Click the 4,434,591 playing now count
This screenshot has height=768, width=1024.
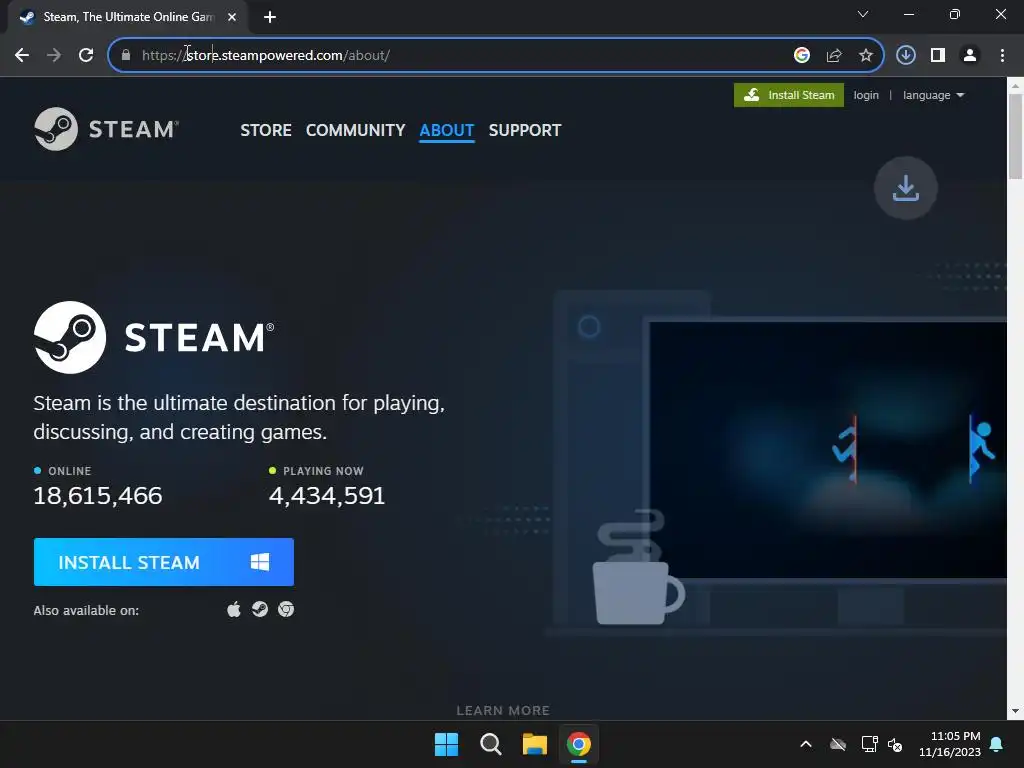[x=327, y=496]
